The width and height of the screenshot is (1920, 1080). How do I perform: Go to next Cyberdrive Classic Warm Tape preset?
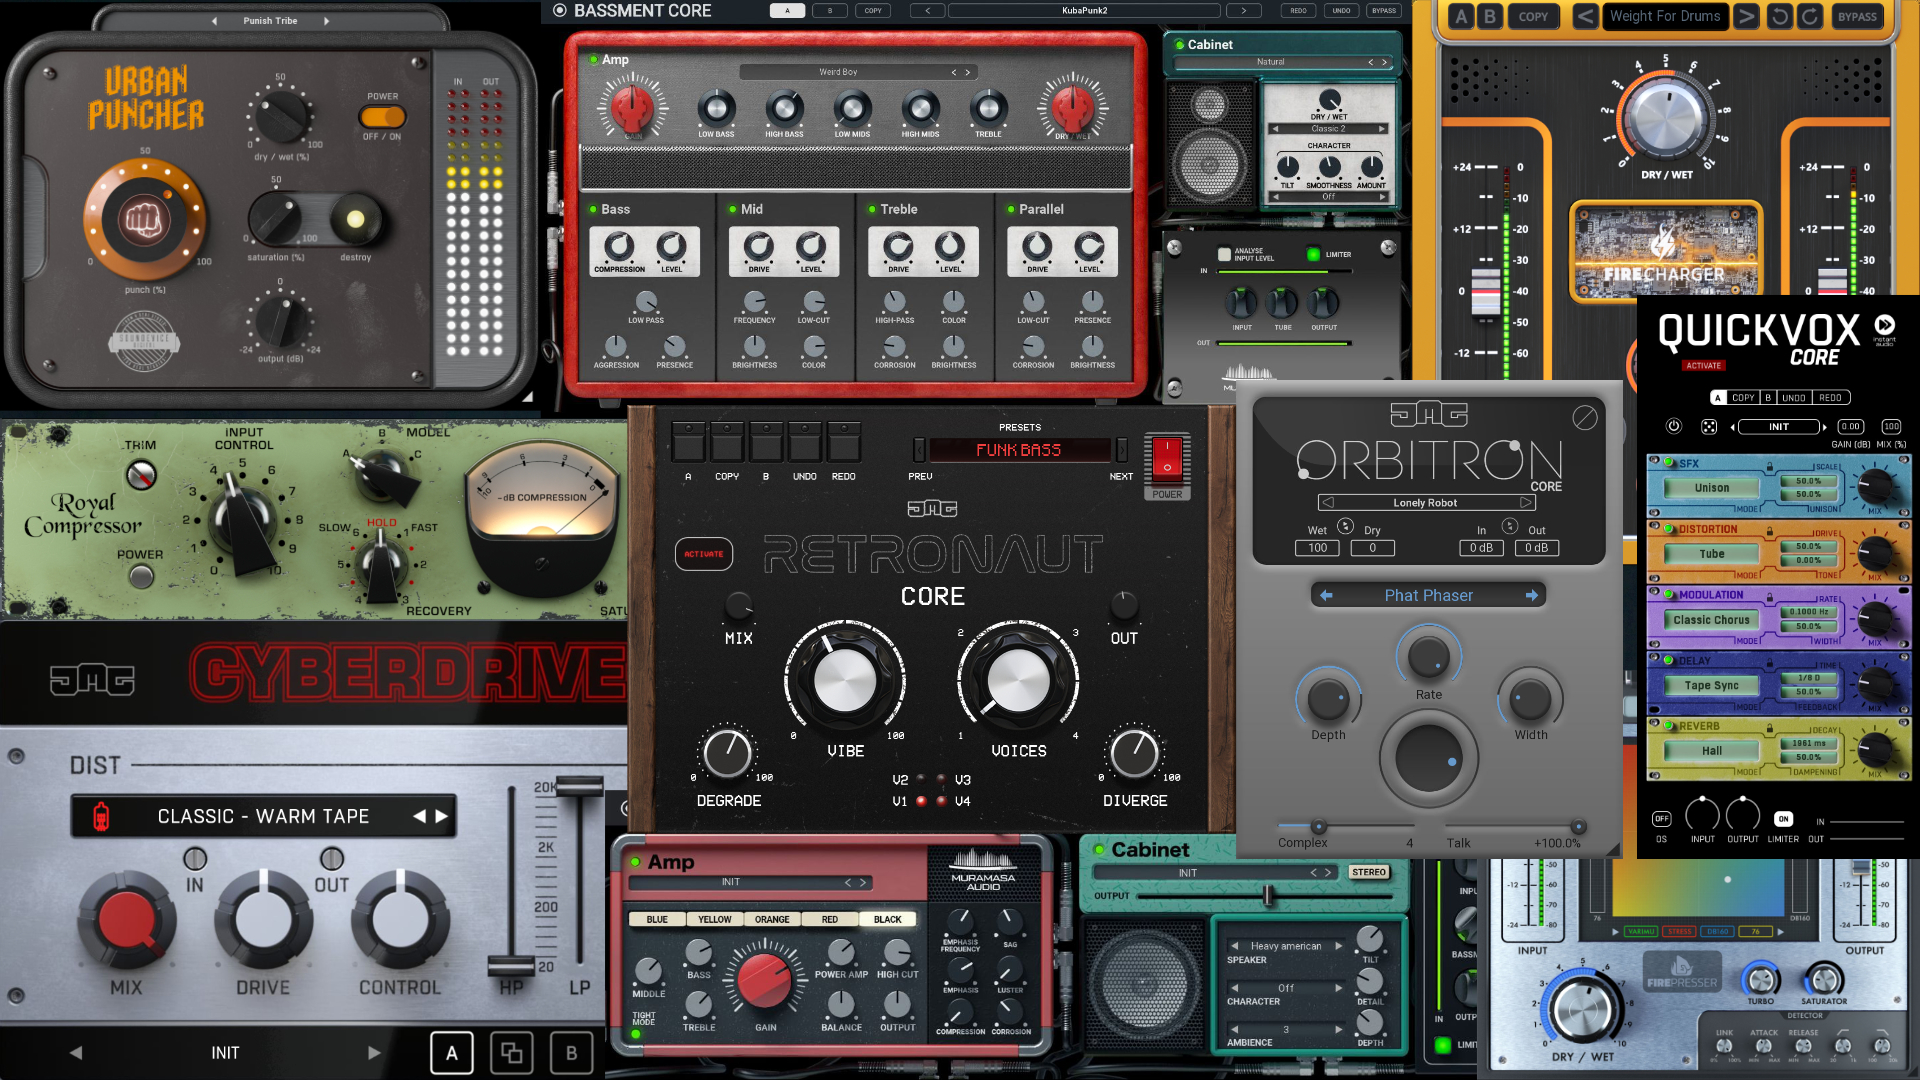[441, 816]
